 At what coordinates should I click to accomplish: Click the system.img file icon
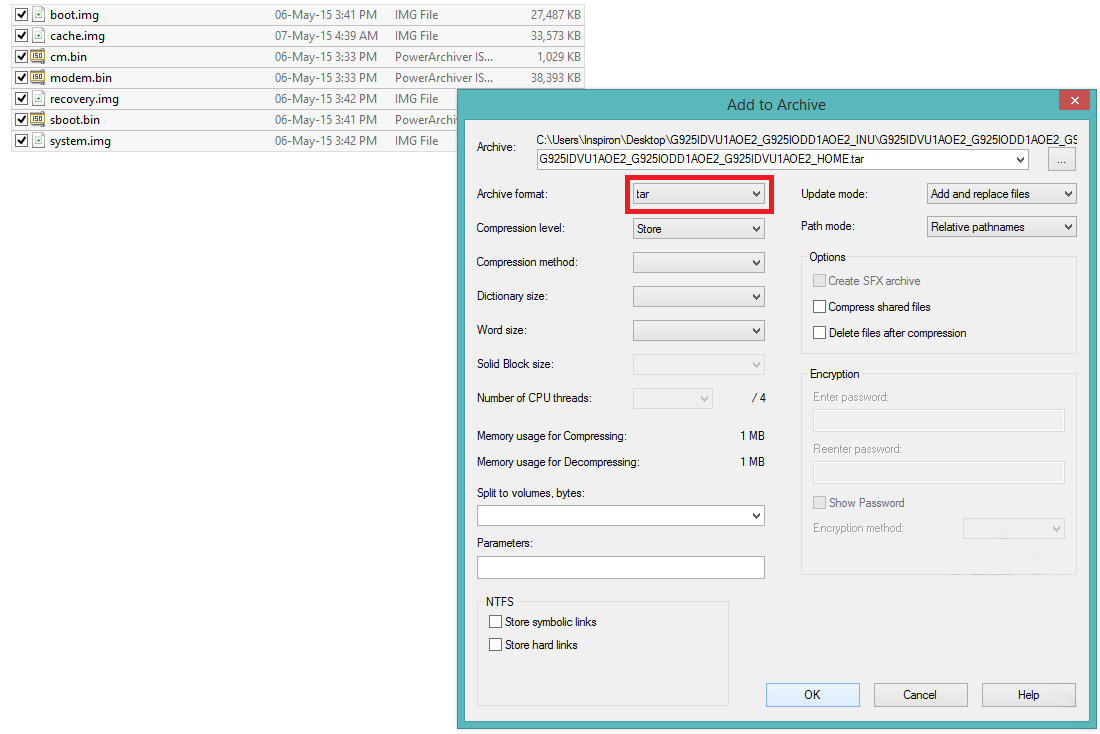pos(38,141)
